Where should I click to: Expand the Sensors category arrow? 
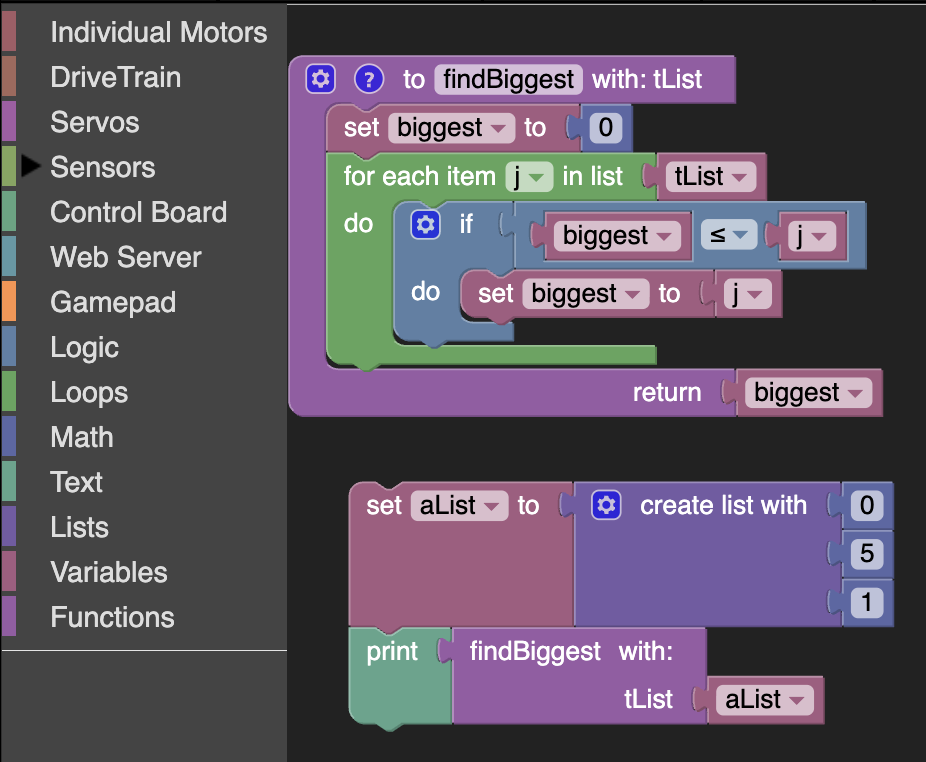pyautogui.click(x=31, y=167)
